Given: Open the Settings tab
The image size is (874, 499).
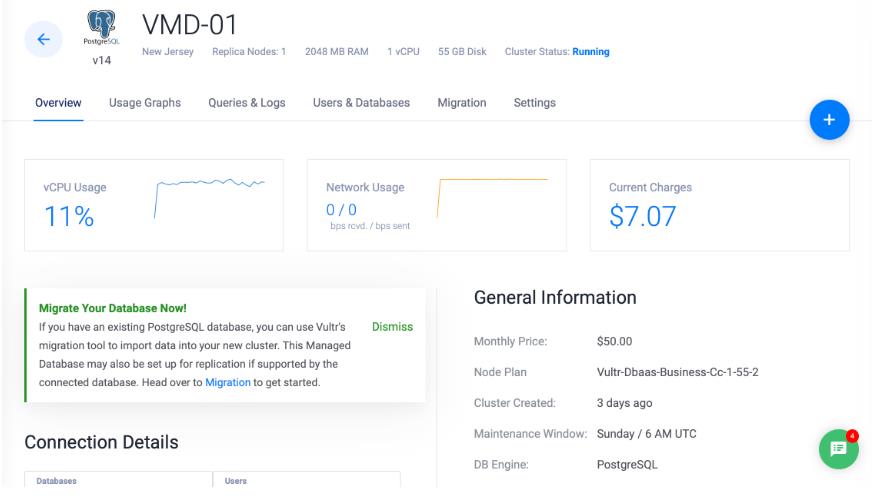Looking at the screenshot, I should point(534,103).
